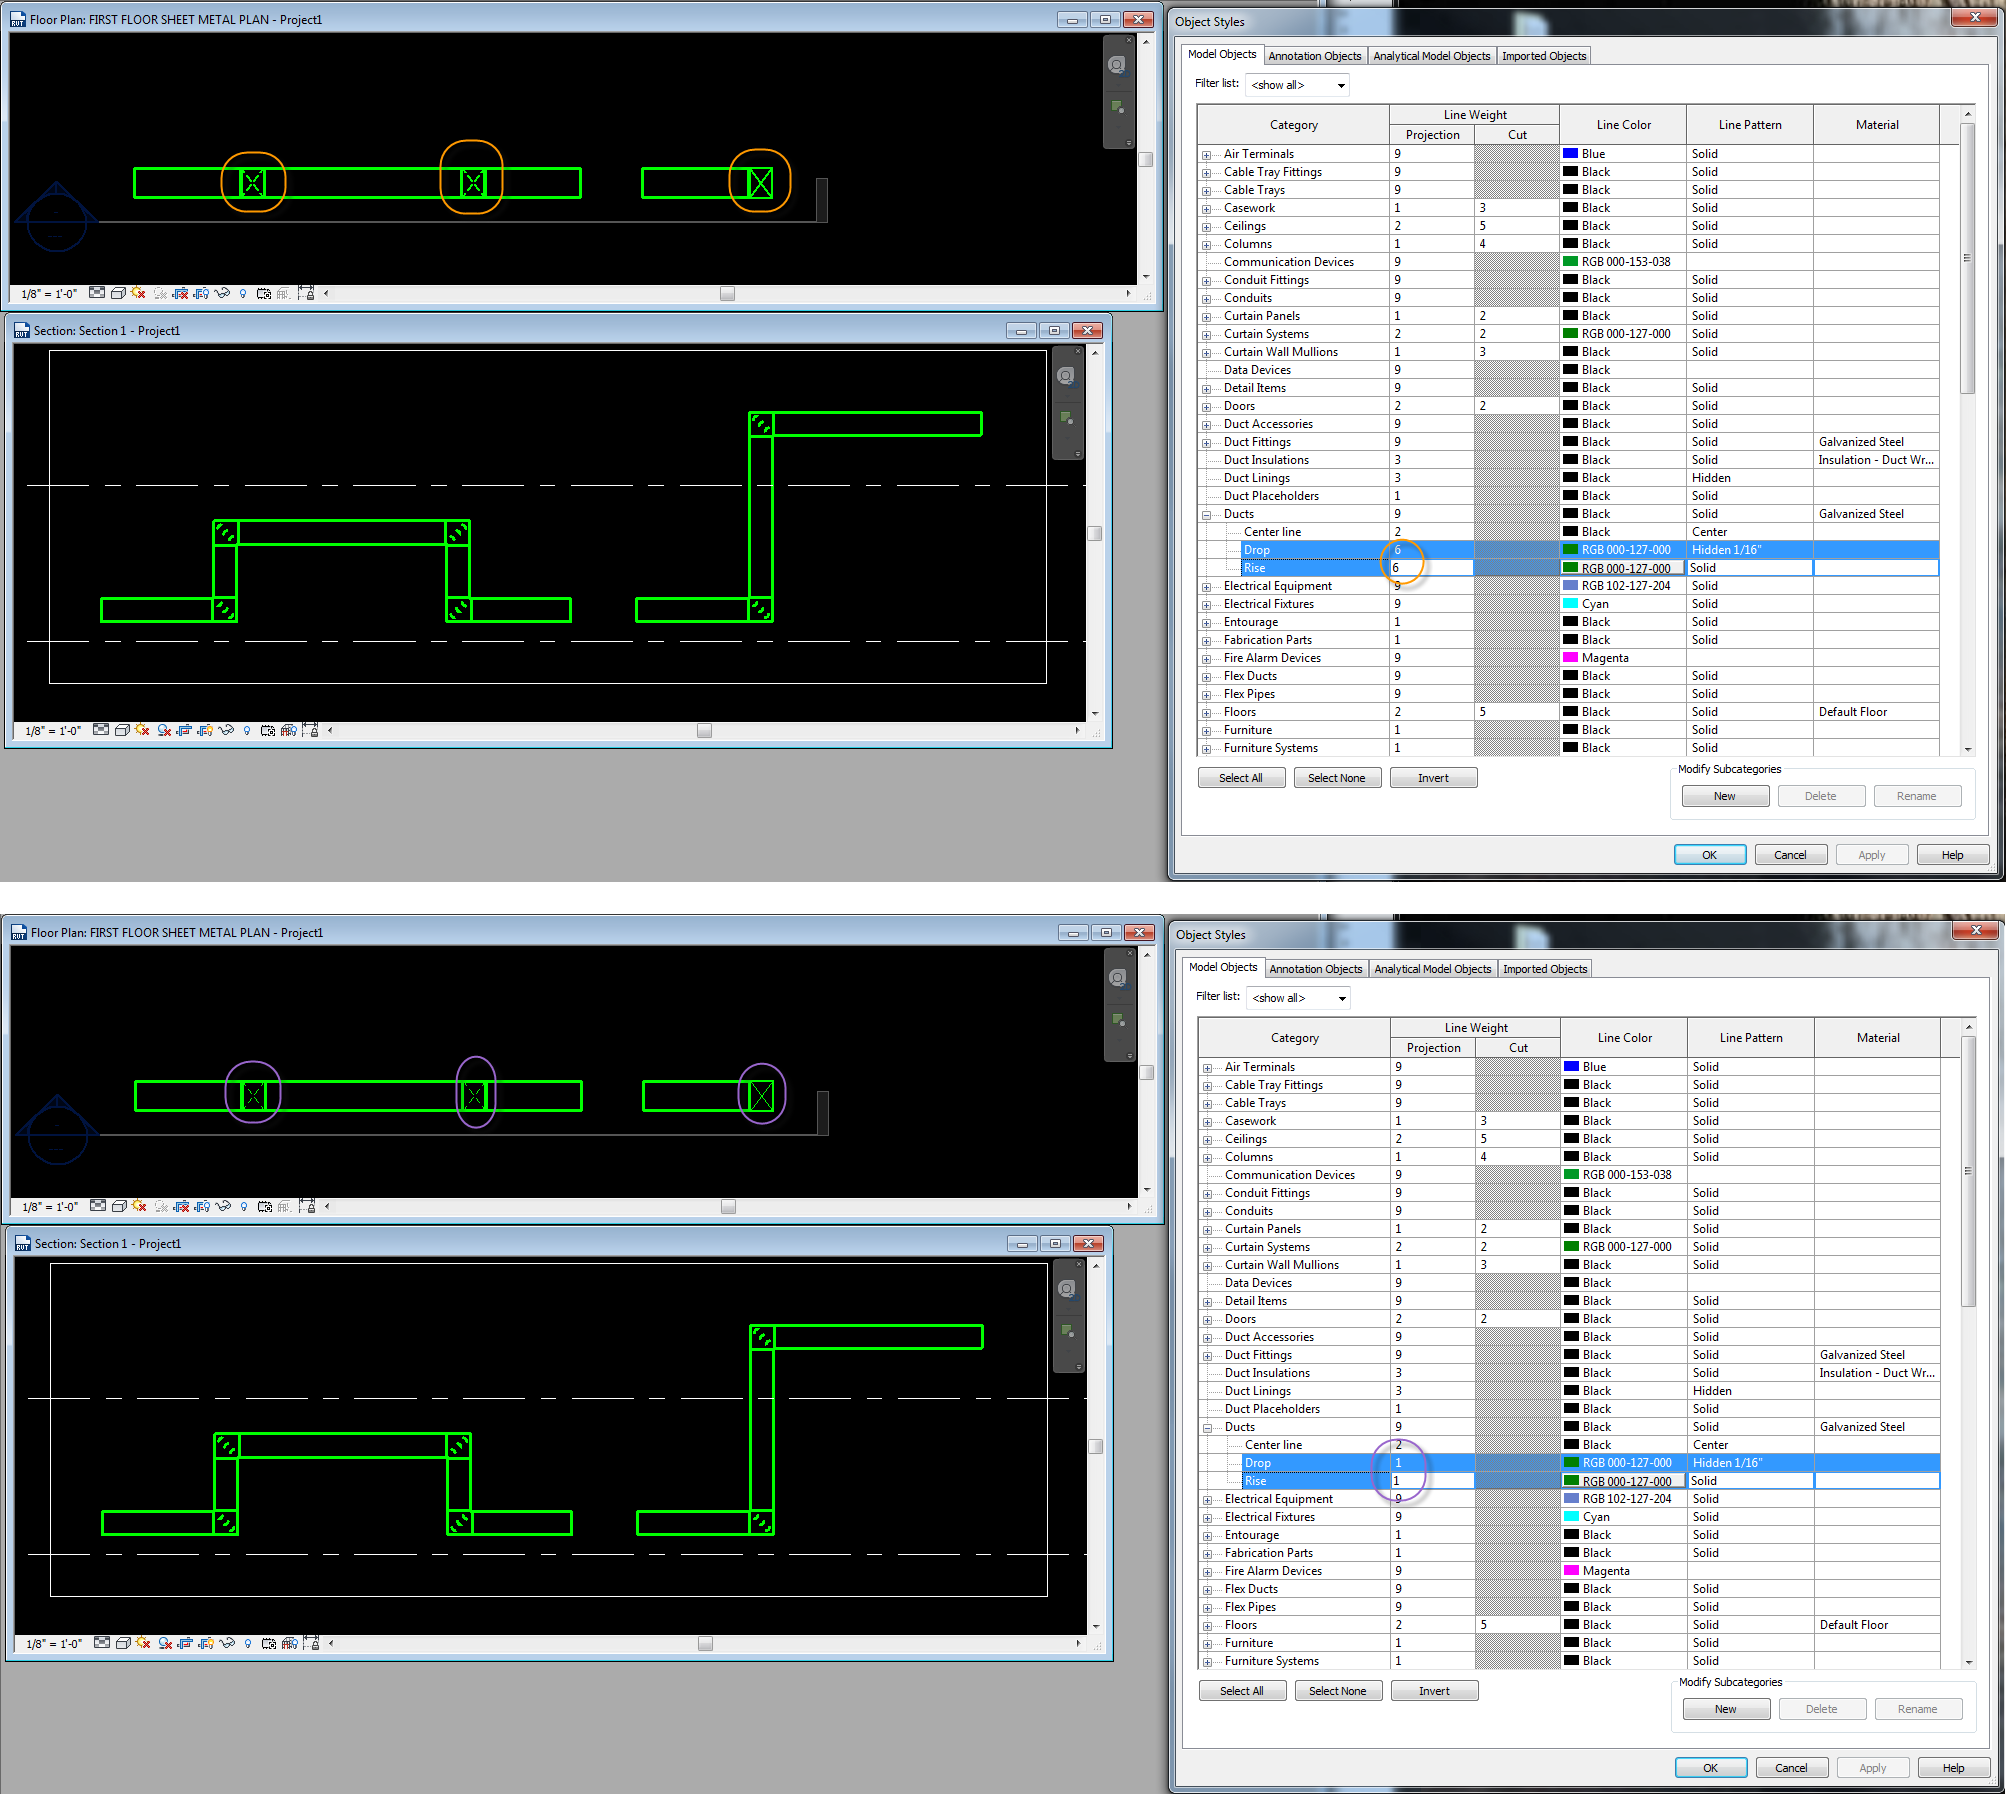Click Detail Level icon in upper section view
The image size is (2006, 1794).
101,730
